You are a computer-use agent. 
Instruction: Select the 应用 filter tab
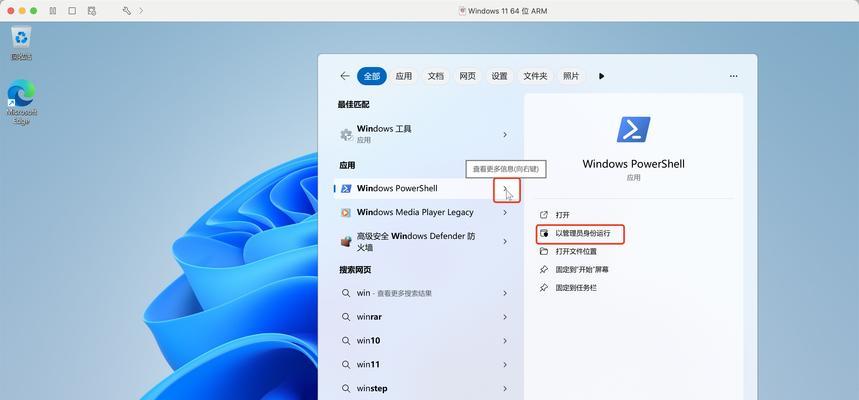coord(404,76)
